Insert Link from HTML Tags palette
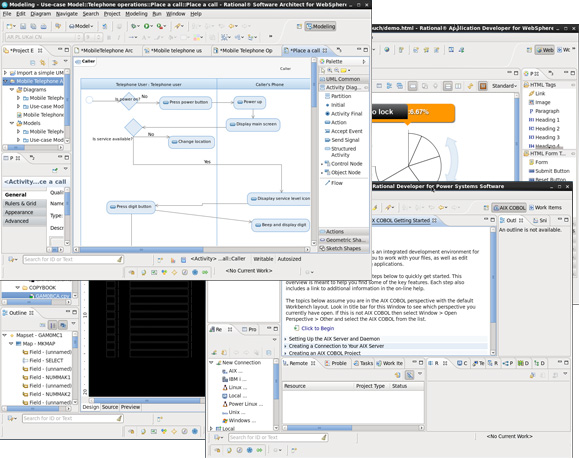Viewport: 580px width, 459px height. coord(537,94)
